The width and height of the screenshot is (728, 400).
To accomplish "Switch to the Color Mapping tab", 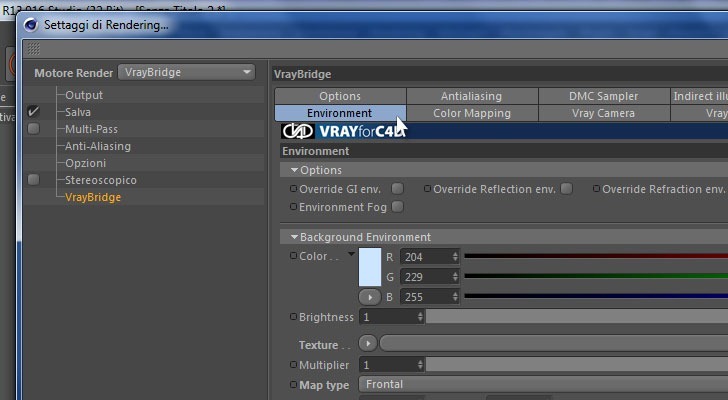I will [472, 113].
